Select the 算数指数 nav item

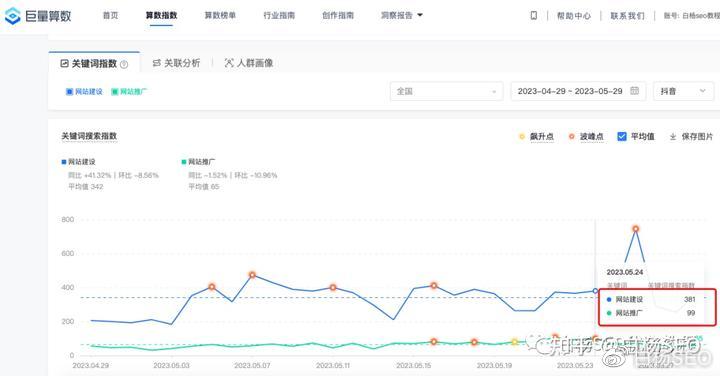click(161, 16)
